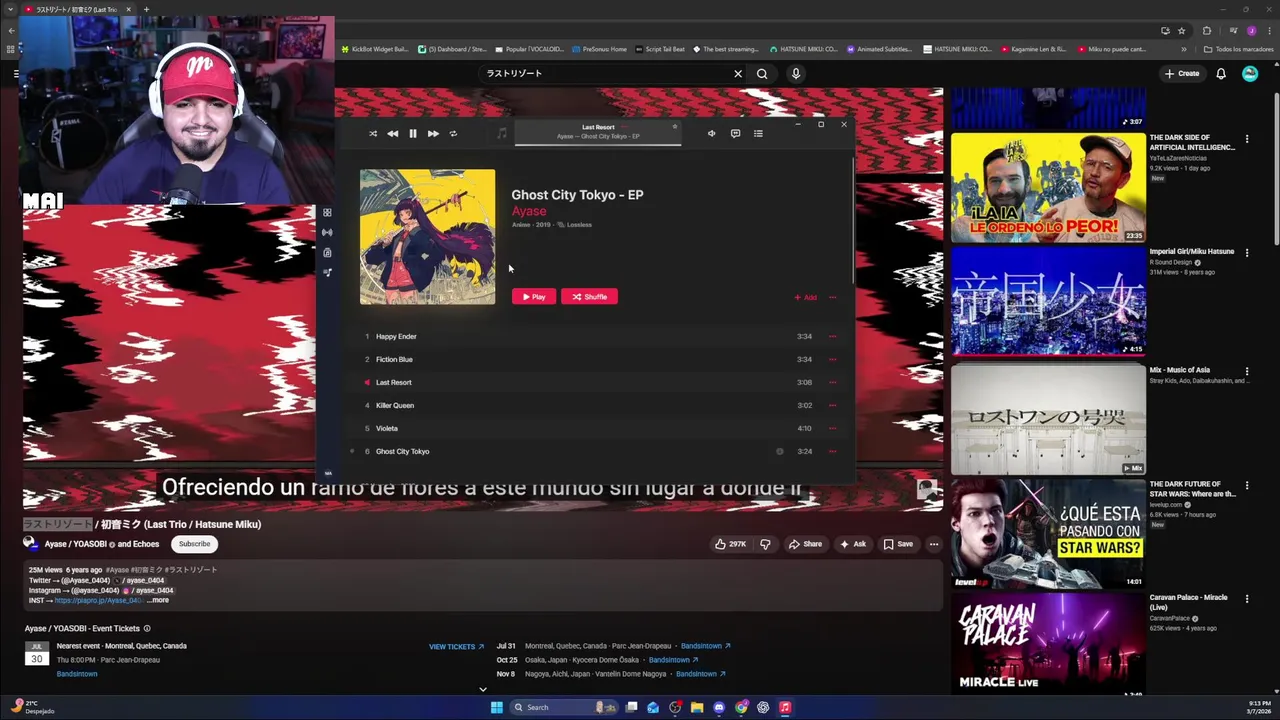Open more options for Killer Queen track
This screenshot has height=720, width=1280.
pos(832,406)
